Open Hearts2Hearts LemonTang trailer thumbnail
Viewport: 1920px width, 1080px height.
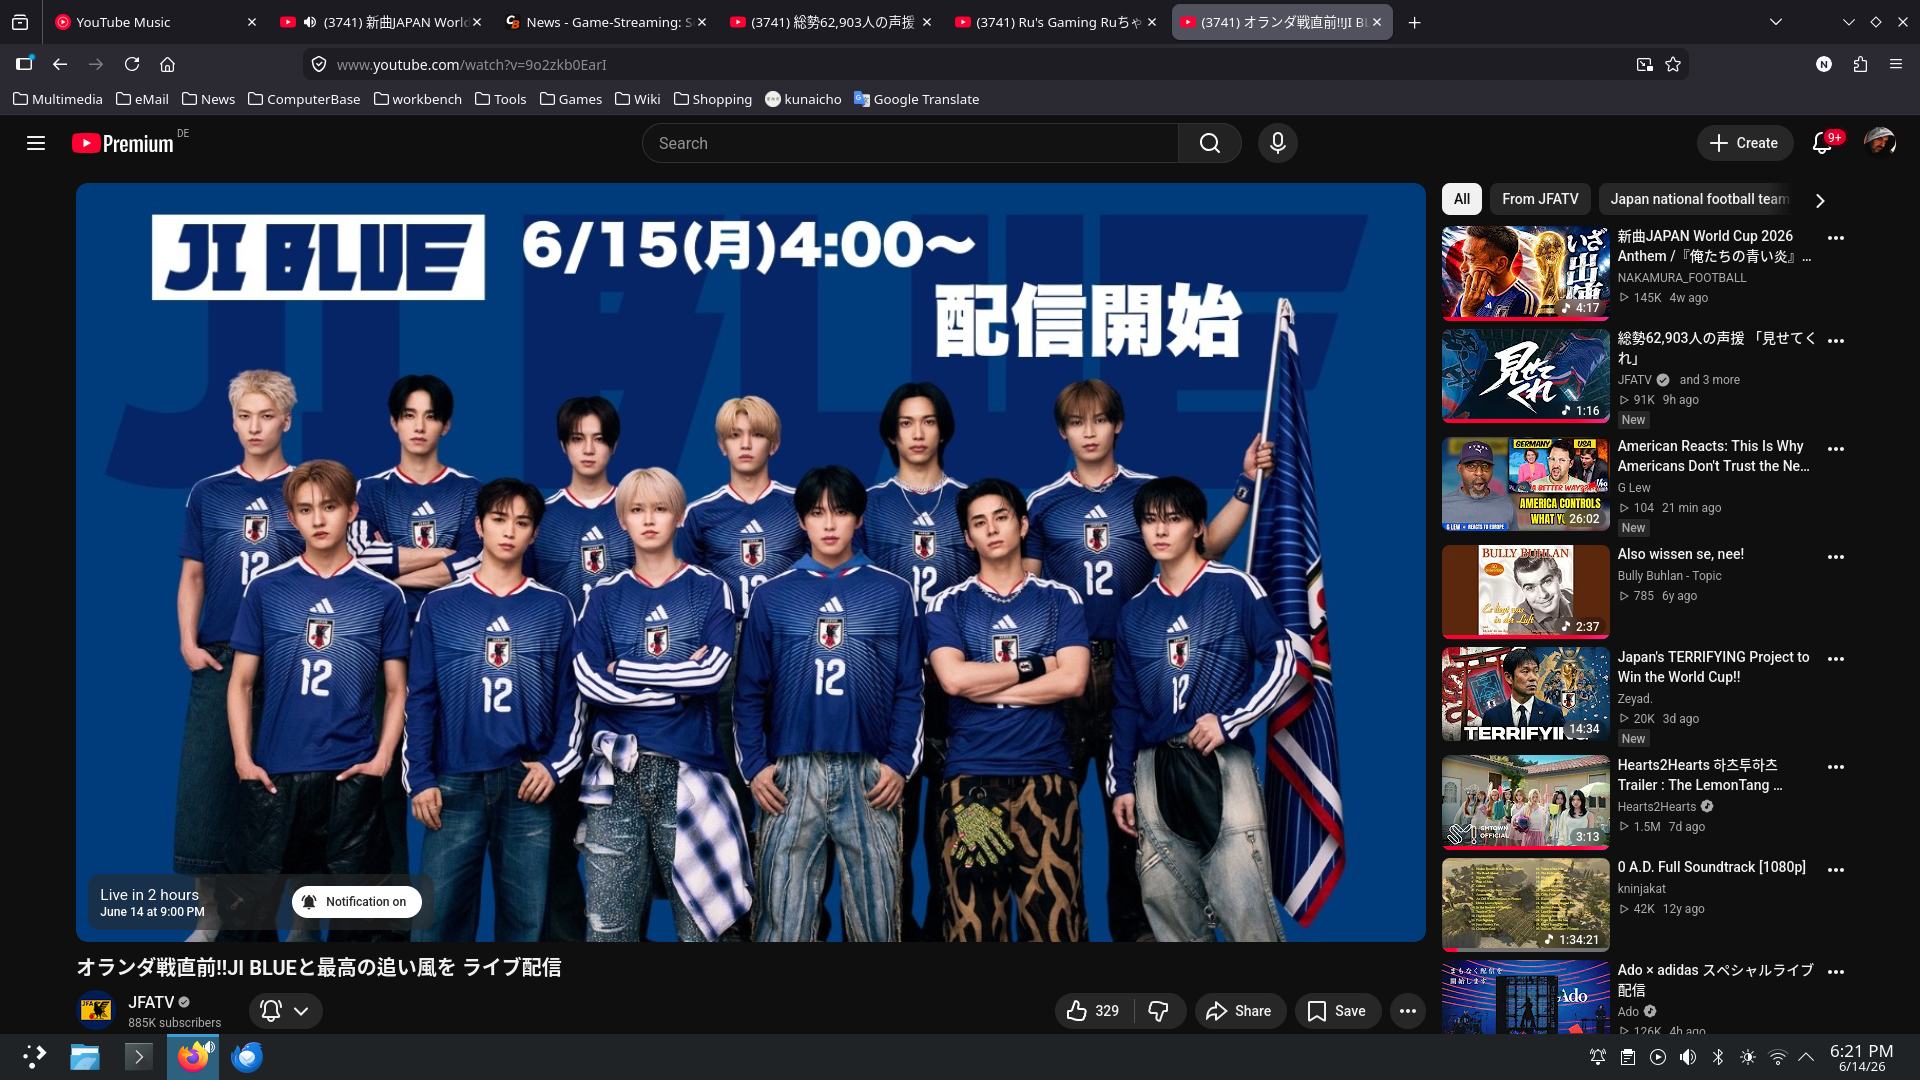tap(1526, 802)
